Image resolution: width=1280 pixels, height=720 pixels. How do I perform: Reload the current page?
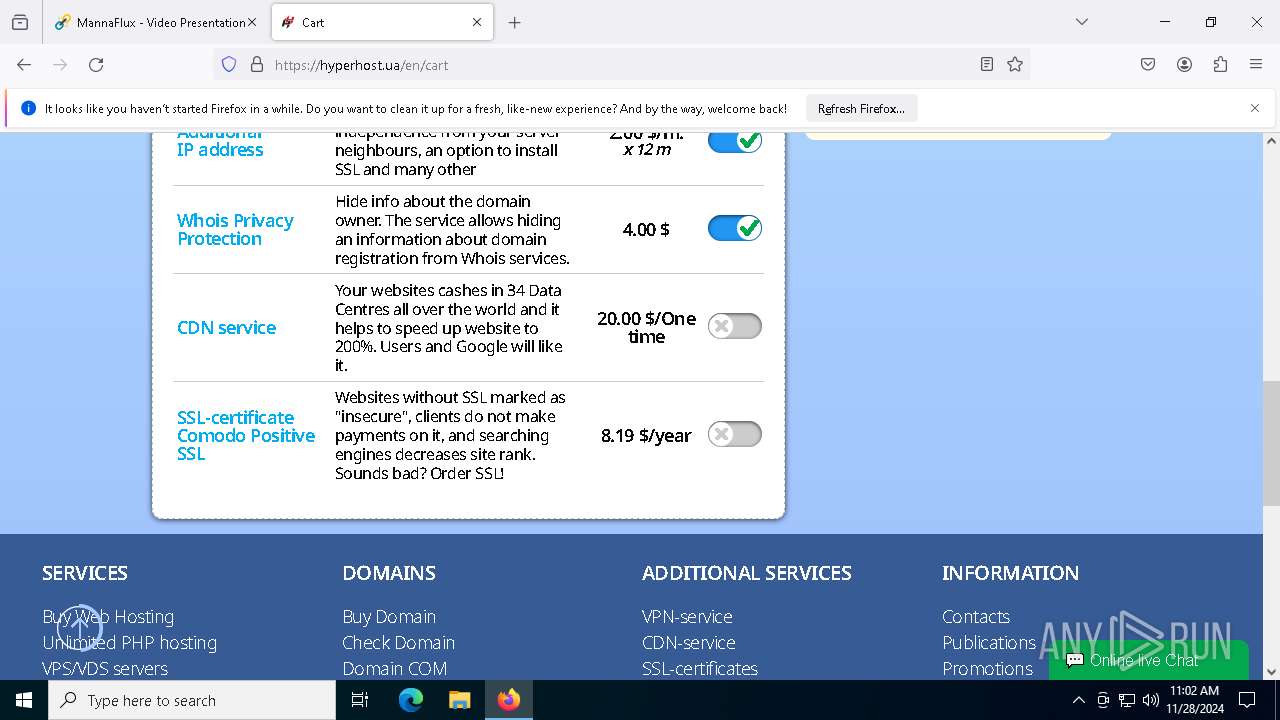pos(96,64)
